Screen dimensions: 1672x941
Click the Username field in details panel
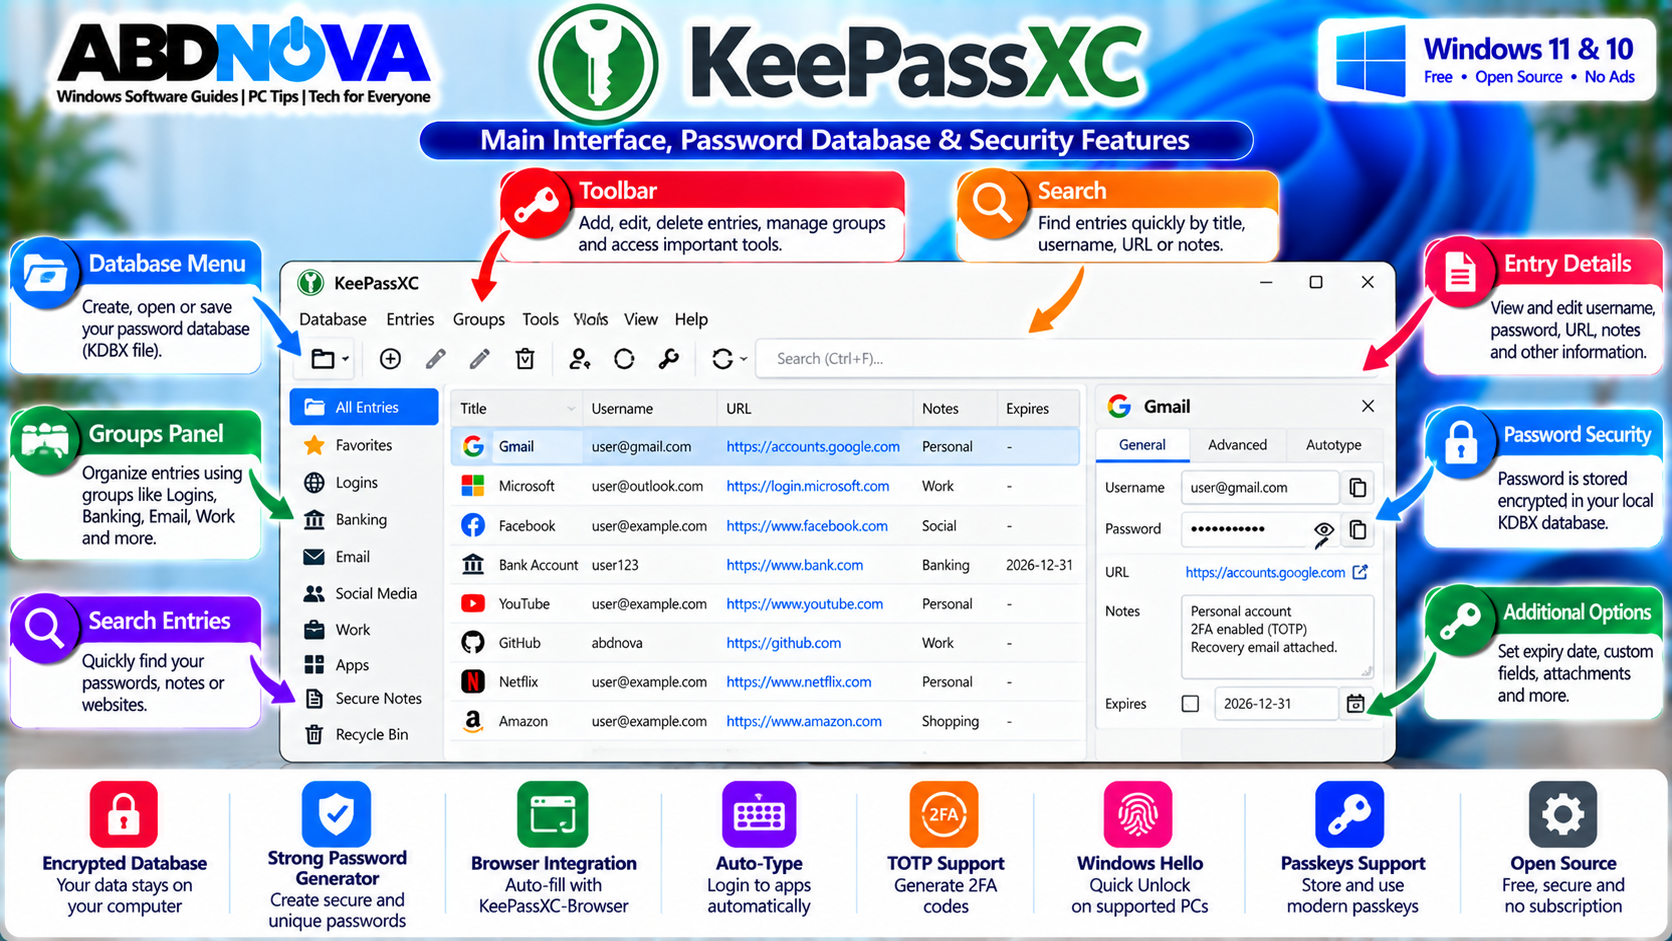pos(1260,488)
